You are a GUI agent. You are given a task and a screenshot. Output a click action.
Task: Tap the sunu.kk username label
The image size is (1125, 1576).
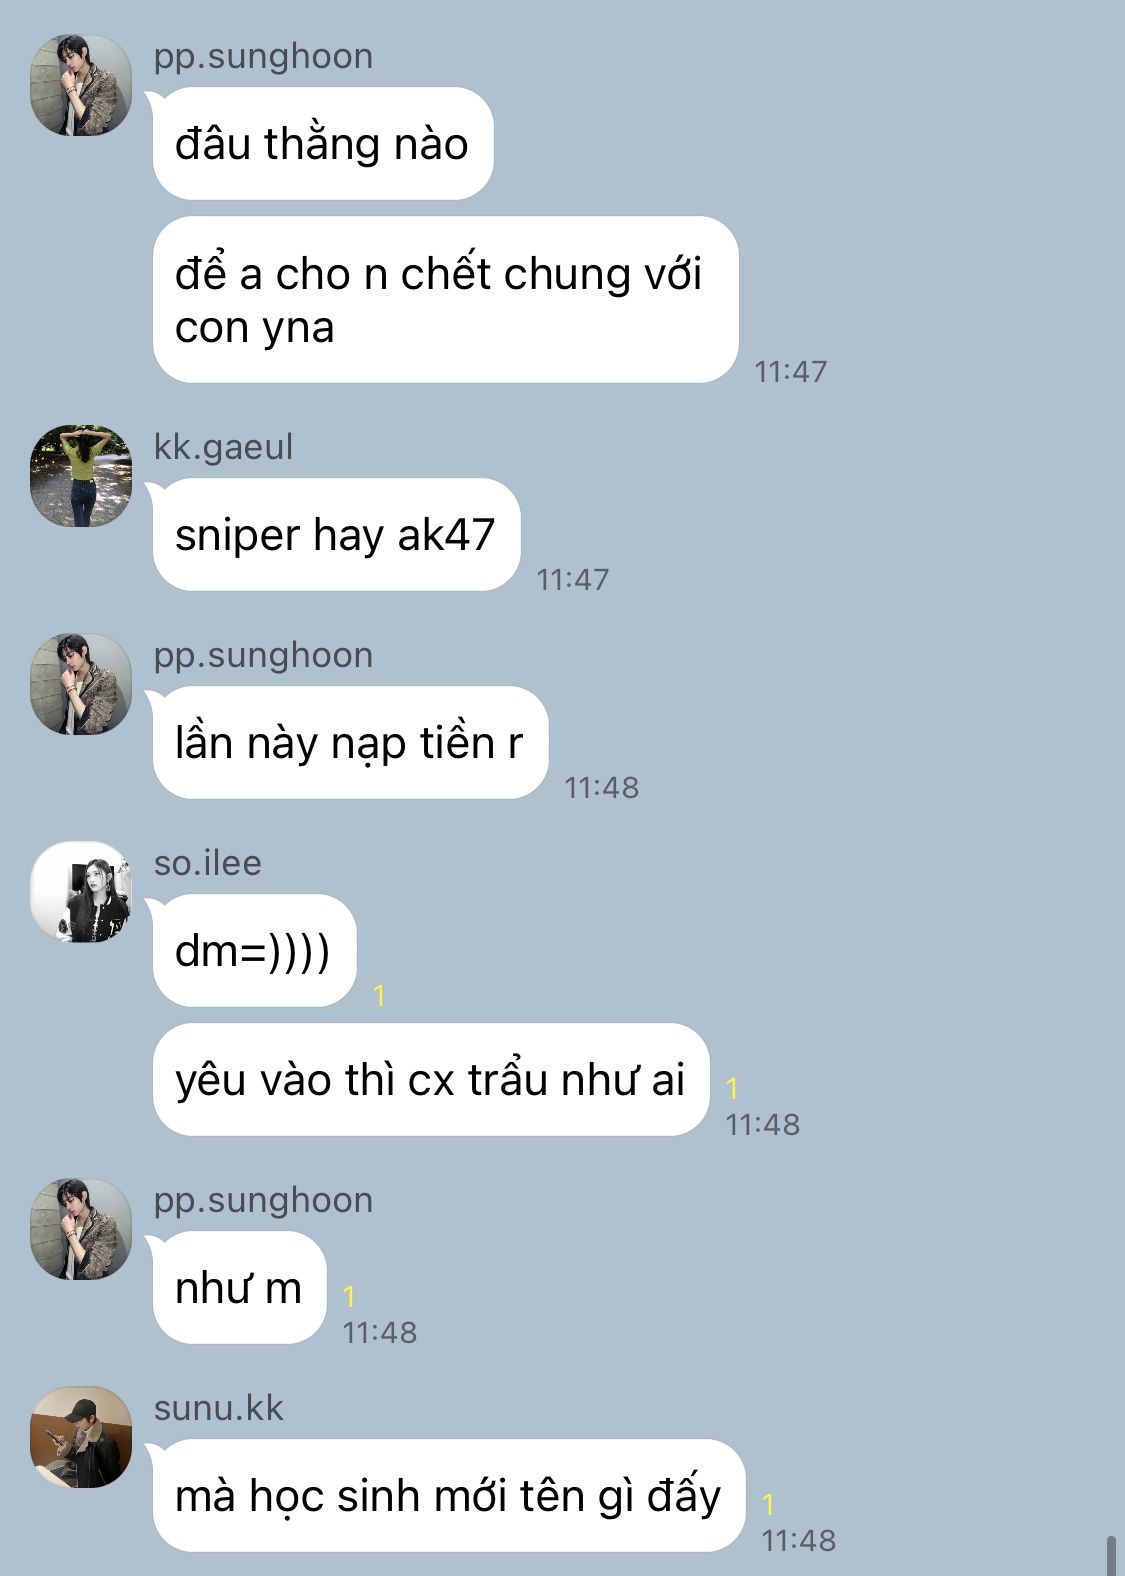pos(219,1408)
